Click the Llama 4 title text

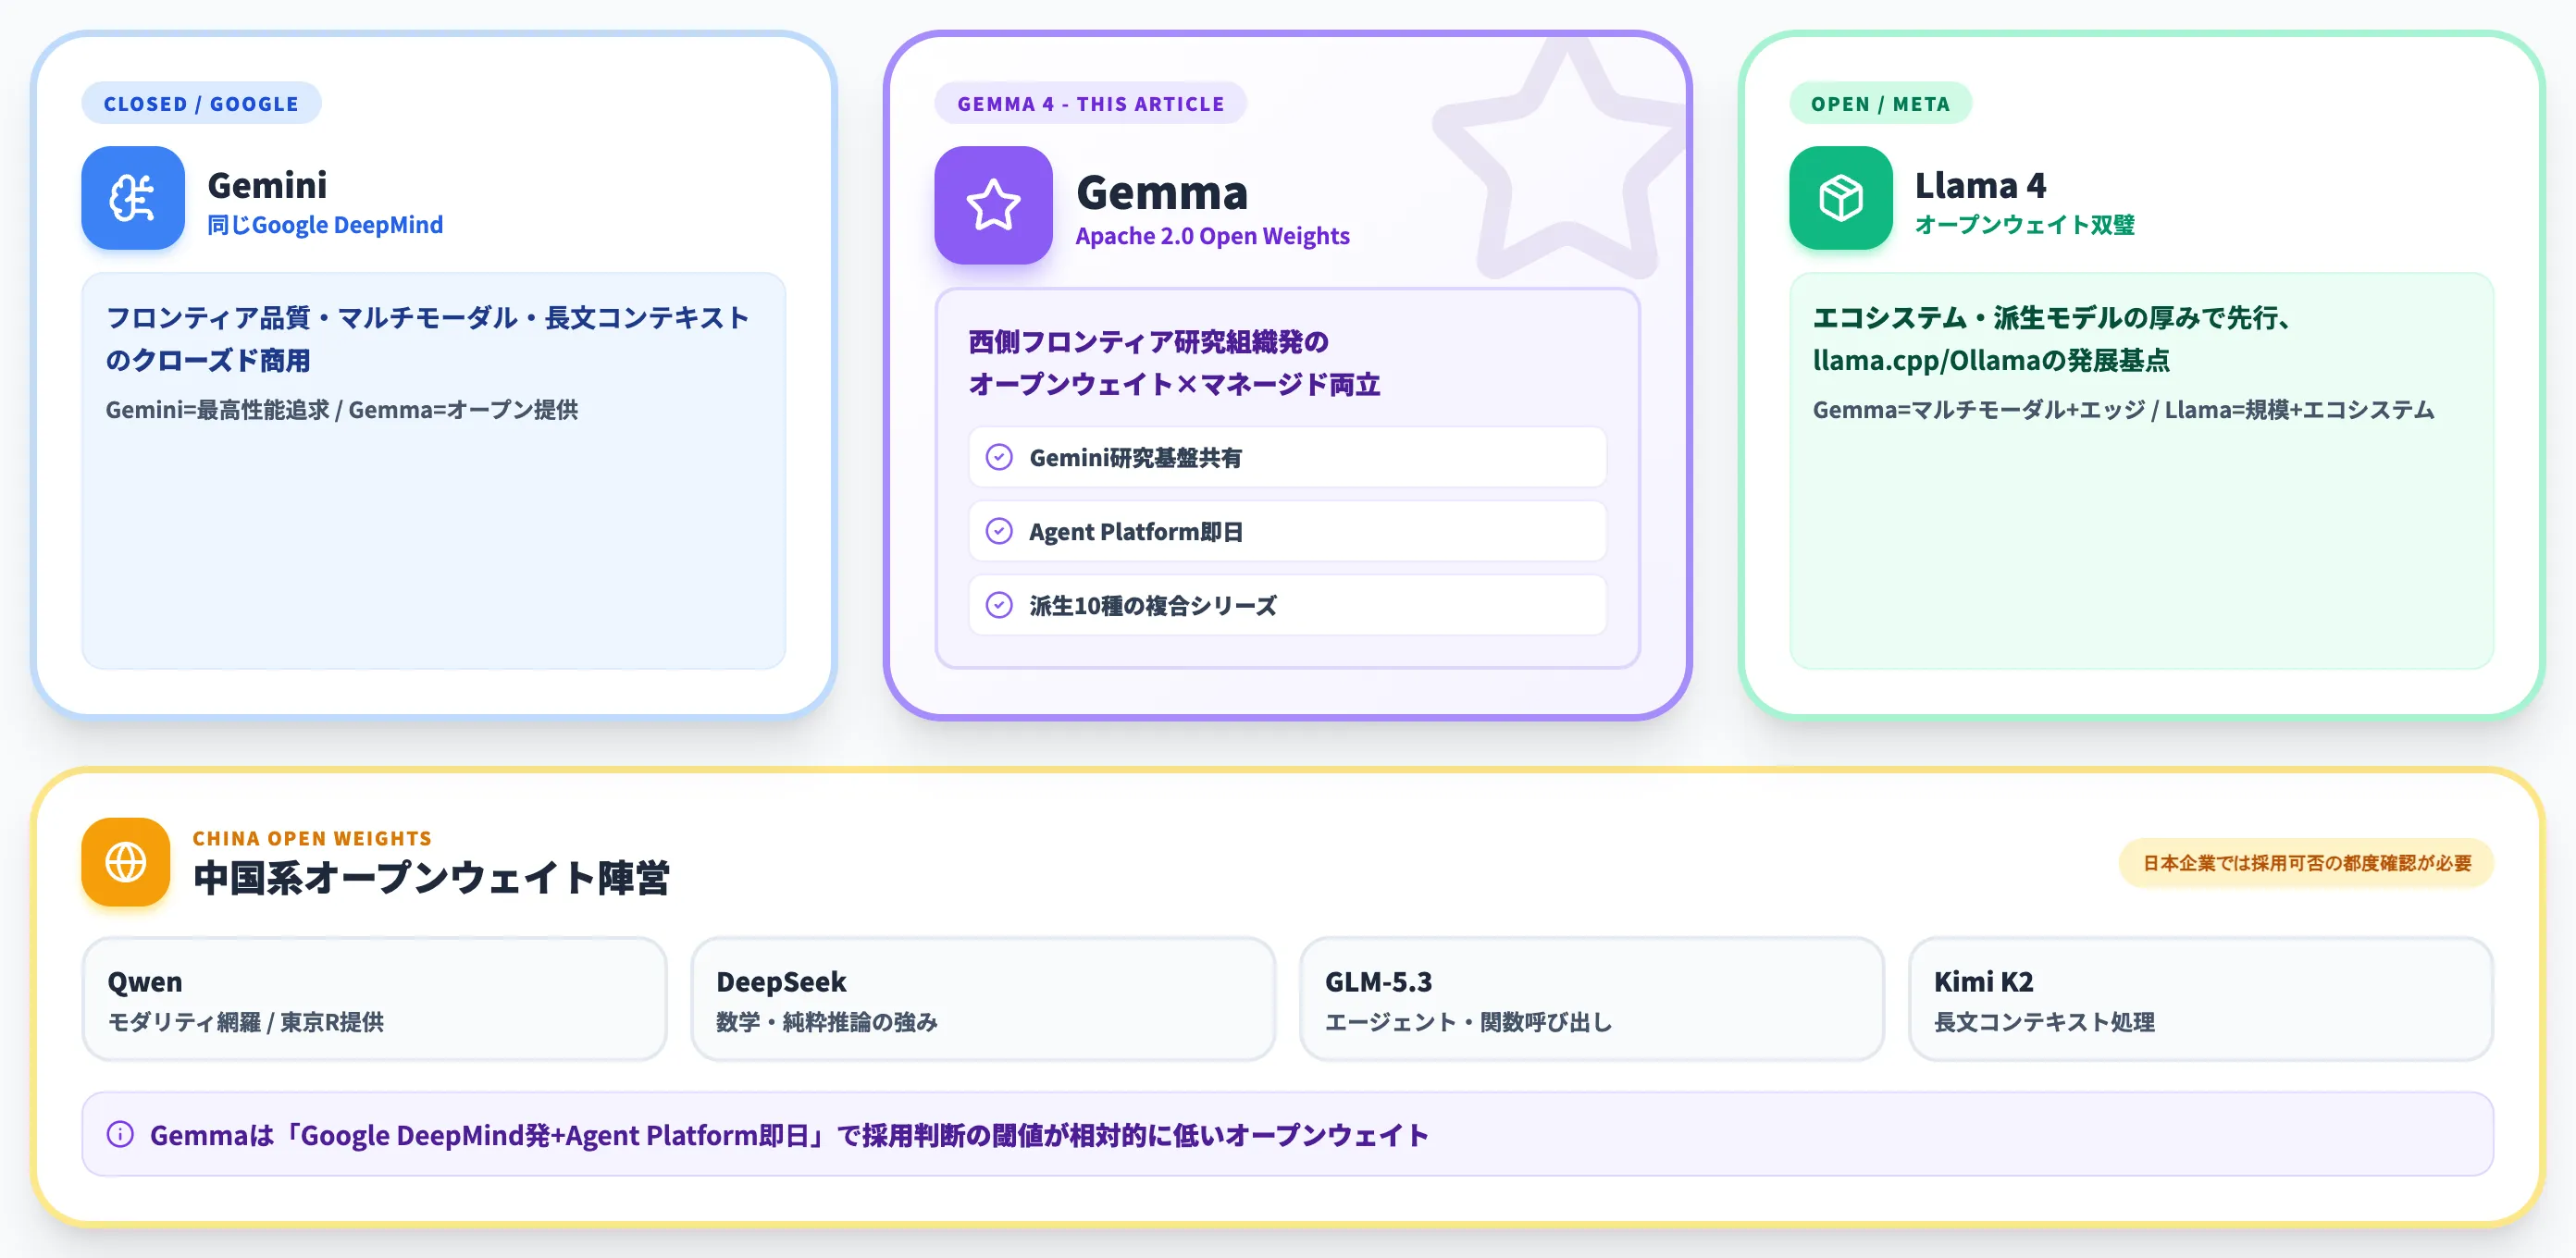pos(1980,185)
